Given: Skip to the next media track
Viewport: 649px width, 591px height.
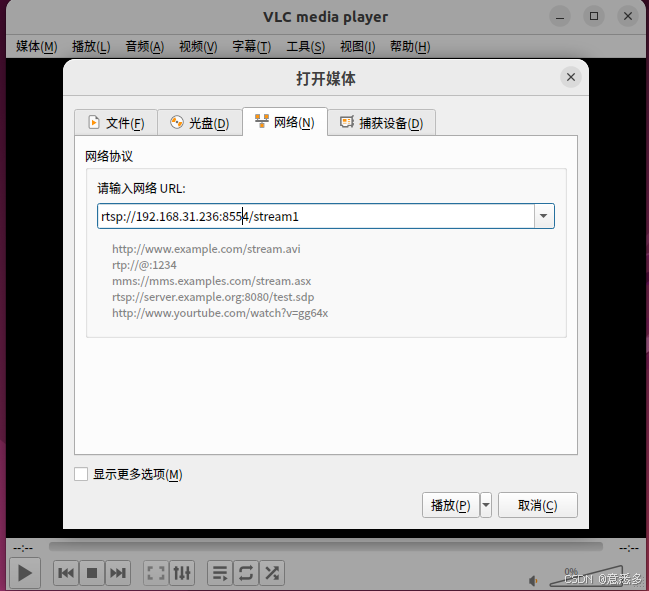Looking at the screenshot, I should coord(118,573).
